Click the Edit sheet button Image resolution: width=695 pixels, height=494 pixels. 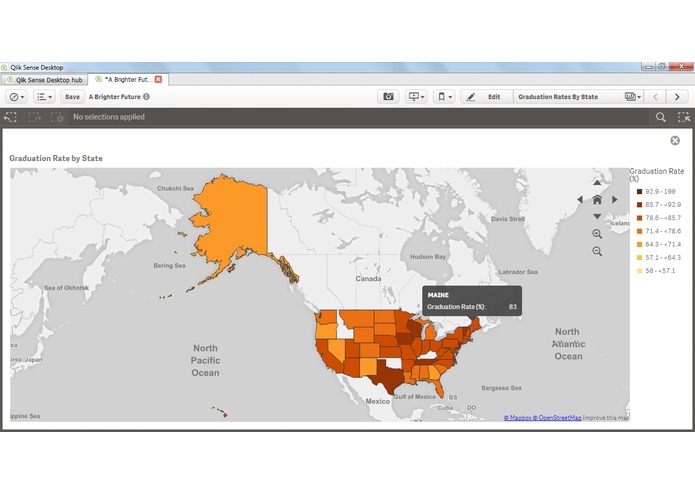pyautogui.click(x=487, y=97)
